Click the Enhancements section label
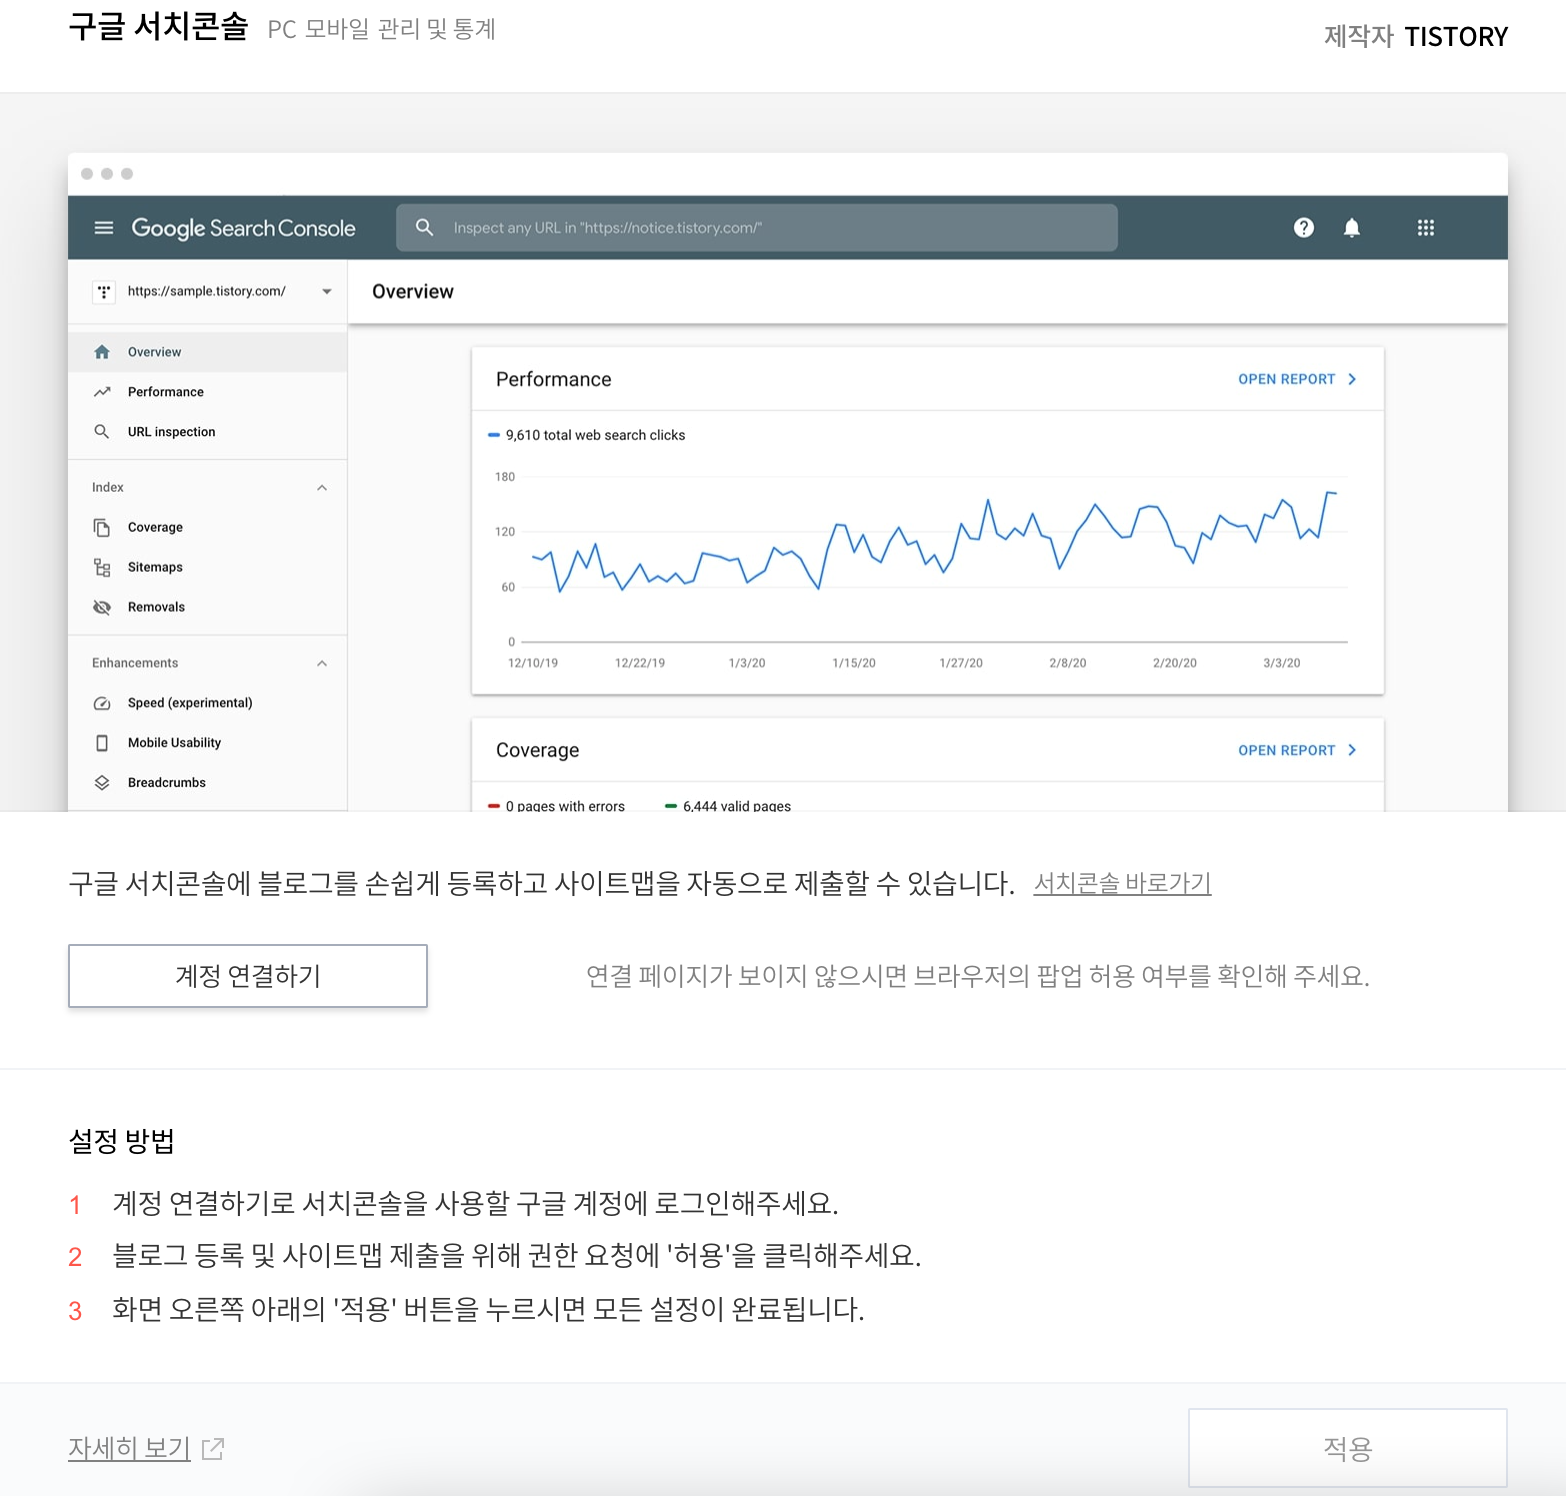This screenshot has width=1566, height=1496. pyautogui.click(x=135, y=664)
